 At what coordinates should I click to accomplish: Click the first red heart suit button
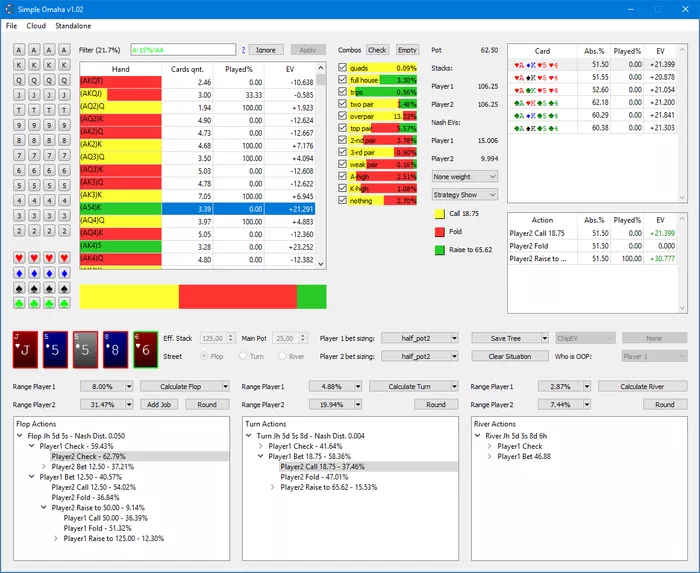[19, 258]
